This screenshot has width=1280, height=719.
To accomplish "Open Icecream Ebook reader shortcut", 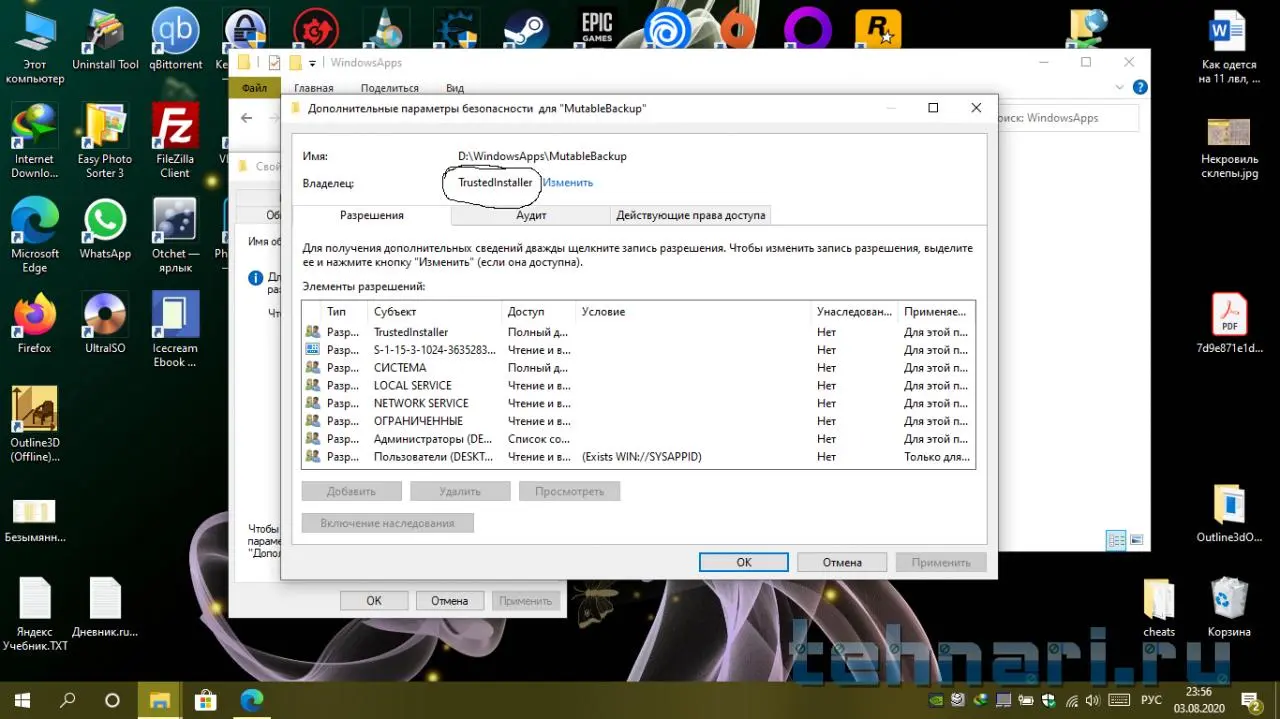I will [x=175, y=330].
